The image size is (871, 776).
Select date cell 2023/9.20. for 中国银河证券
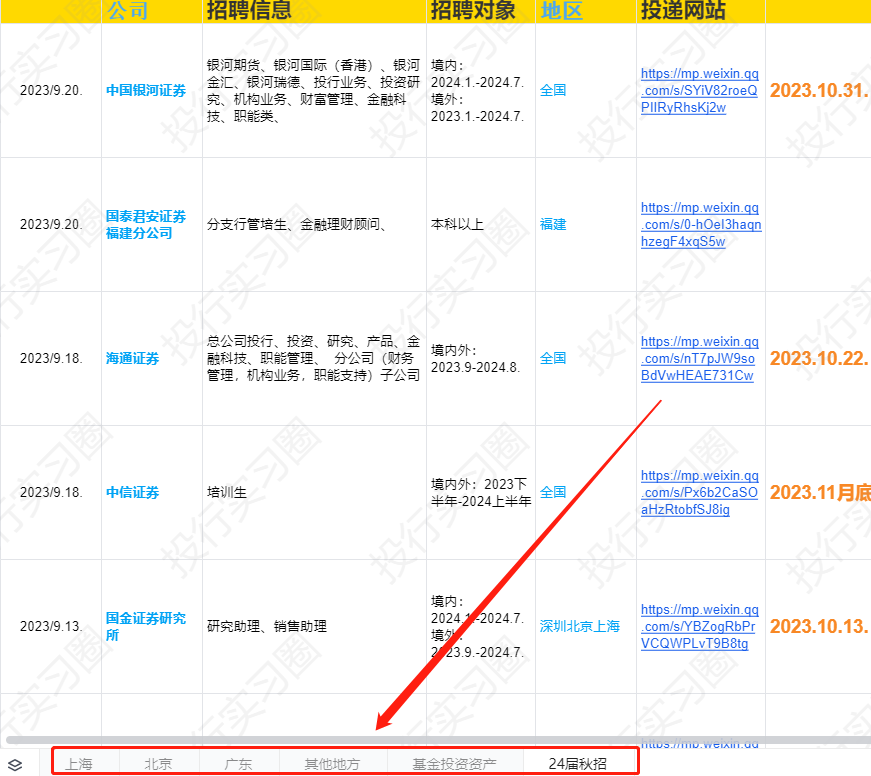click(51, 90)
